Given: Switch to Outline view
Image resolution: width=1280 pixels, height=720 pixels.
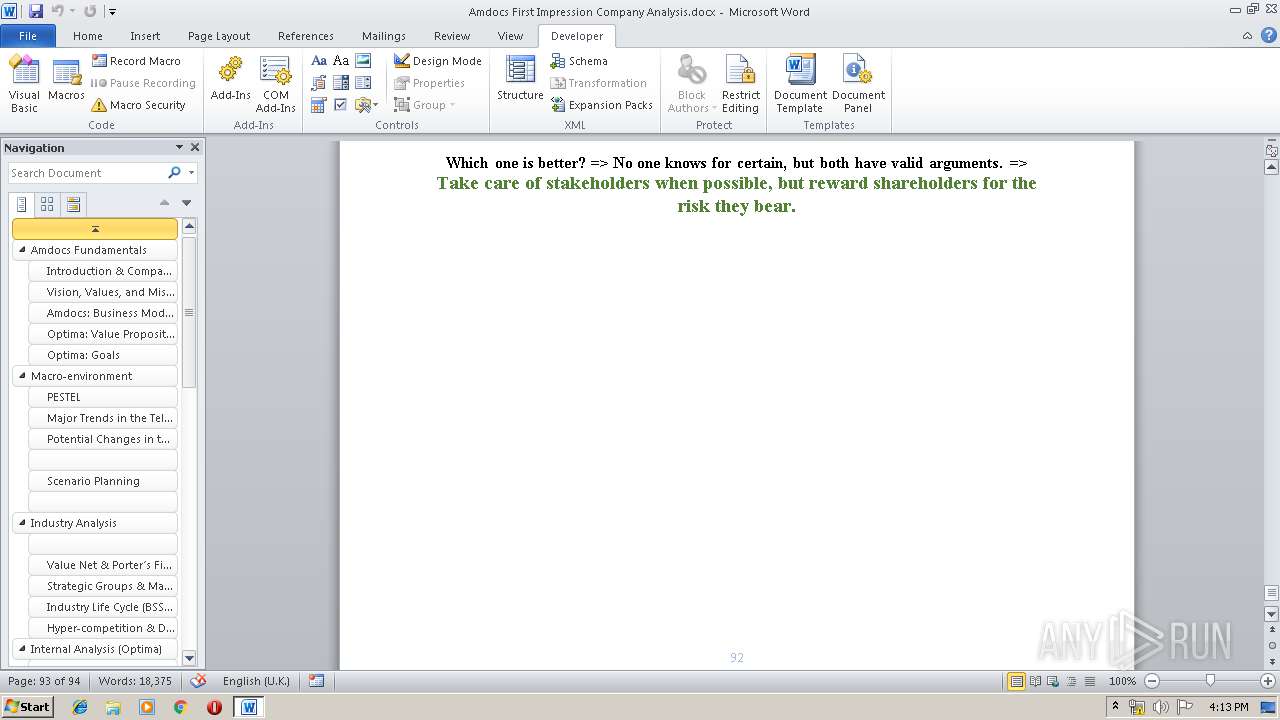Looking at the screenshot, I should point(1070,681).
